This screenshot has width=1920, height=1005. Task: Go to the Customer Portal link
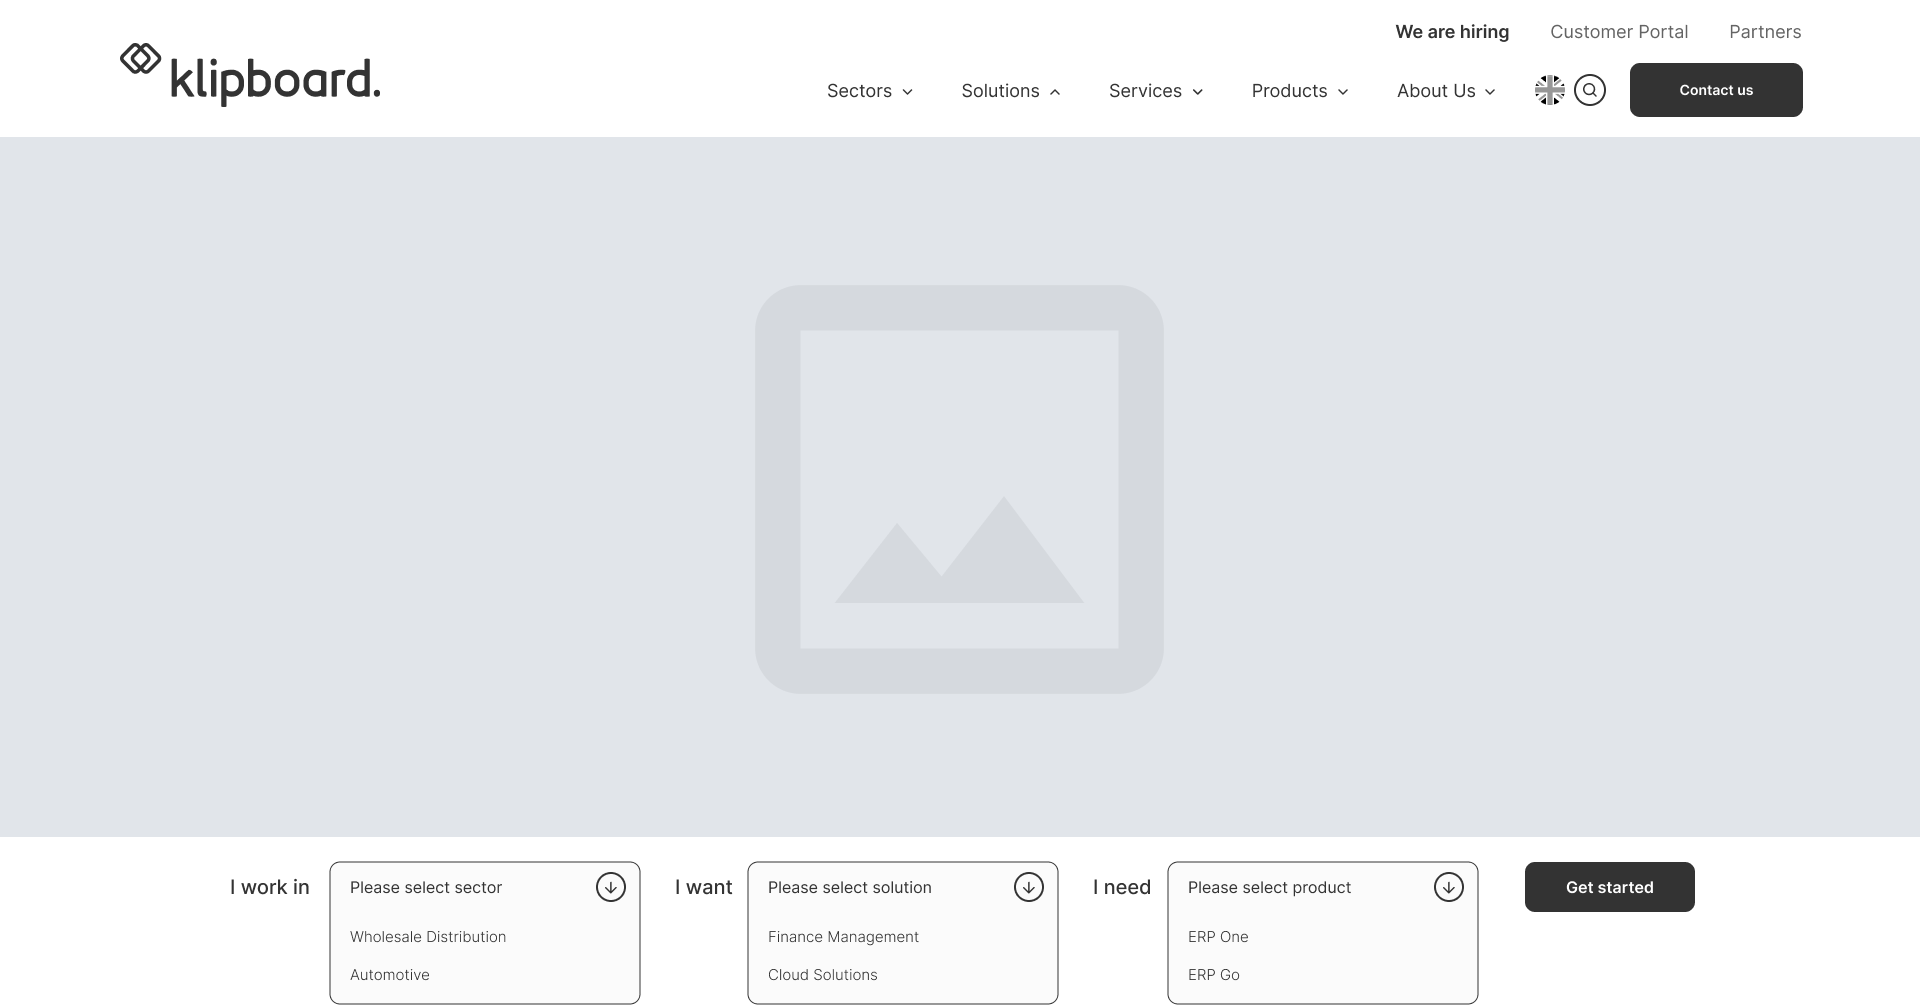pos(1618,32)
